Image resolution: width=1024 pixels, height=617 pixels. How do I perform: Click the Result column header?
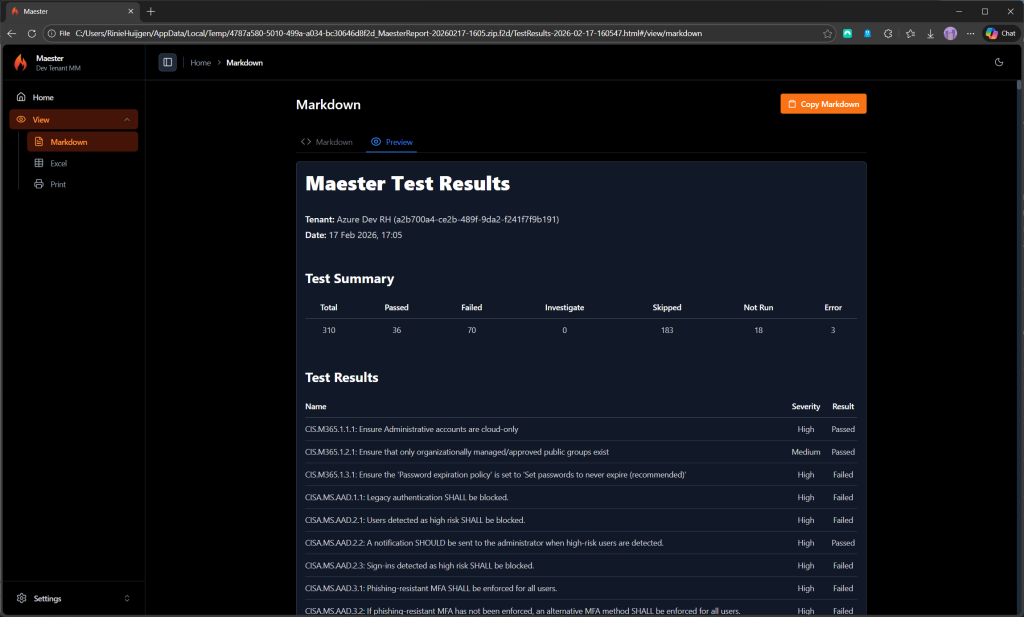pyautogui.click(x=842, y=406)
